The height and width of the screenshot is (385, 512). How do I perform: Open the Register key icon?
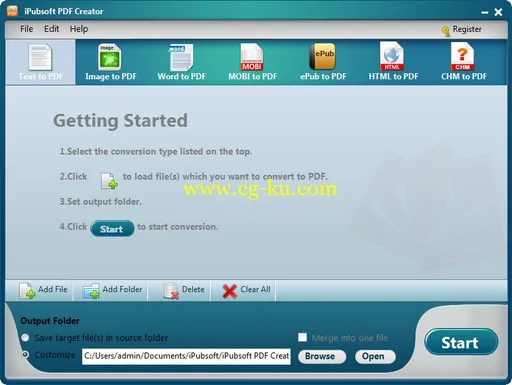[x=445, y=31]
